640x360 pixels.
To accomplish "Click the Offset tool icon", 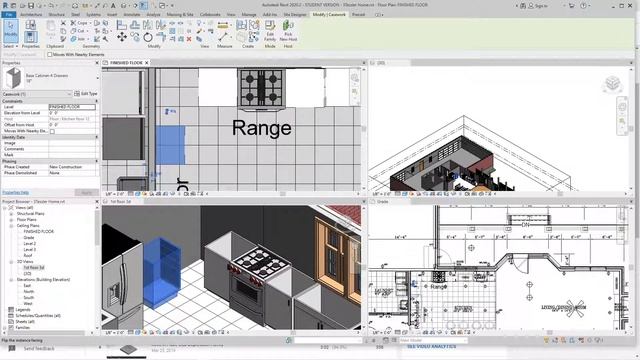I will point(135,24).
